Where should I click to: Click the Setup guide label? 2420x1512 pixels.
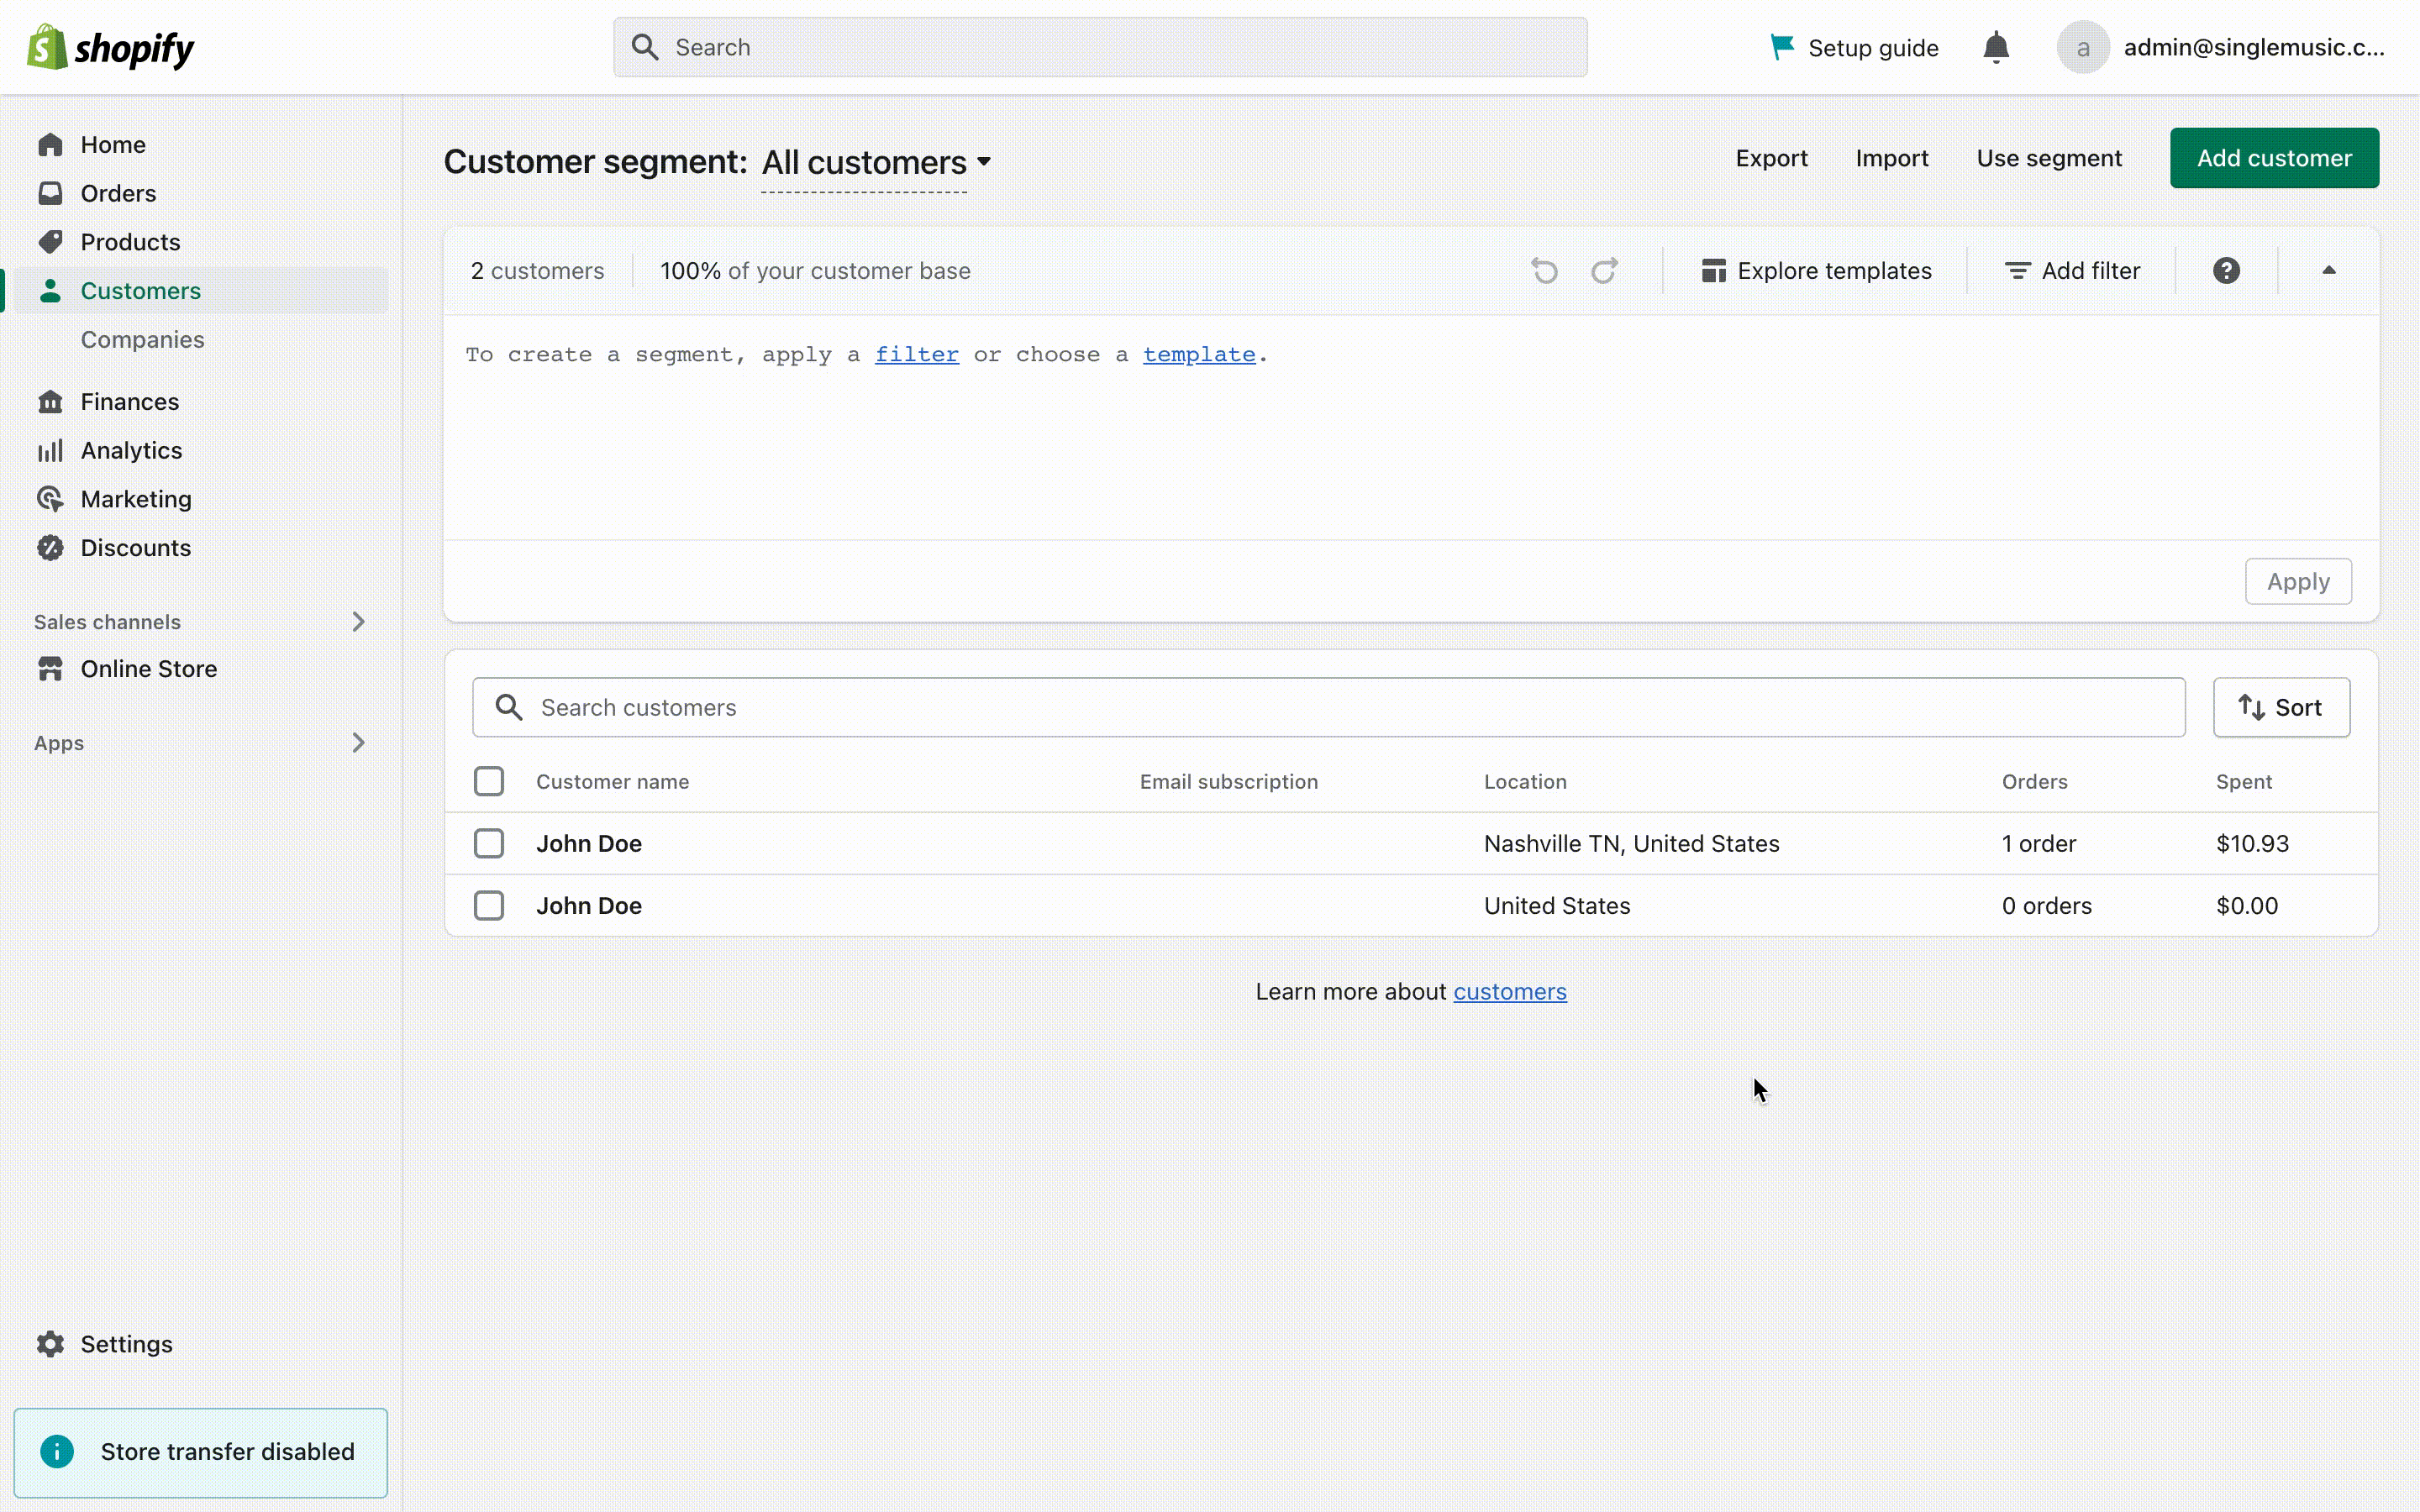(1873, 48)
